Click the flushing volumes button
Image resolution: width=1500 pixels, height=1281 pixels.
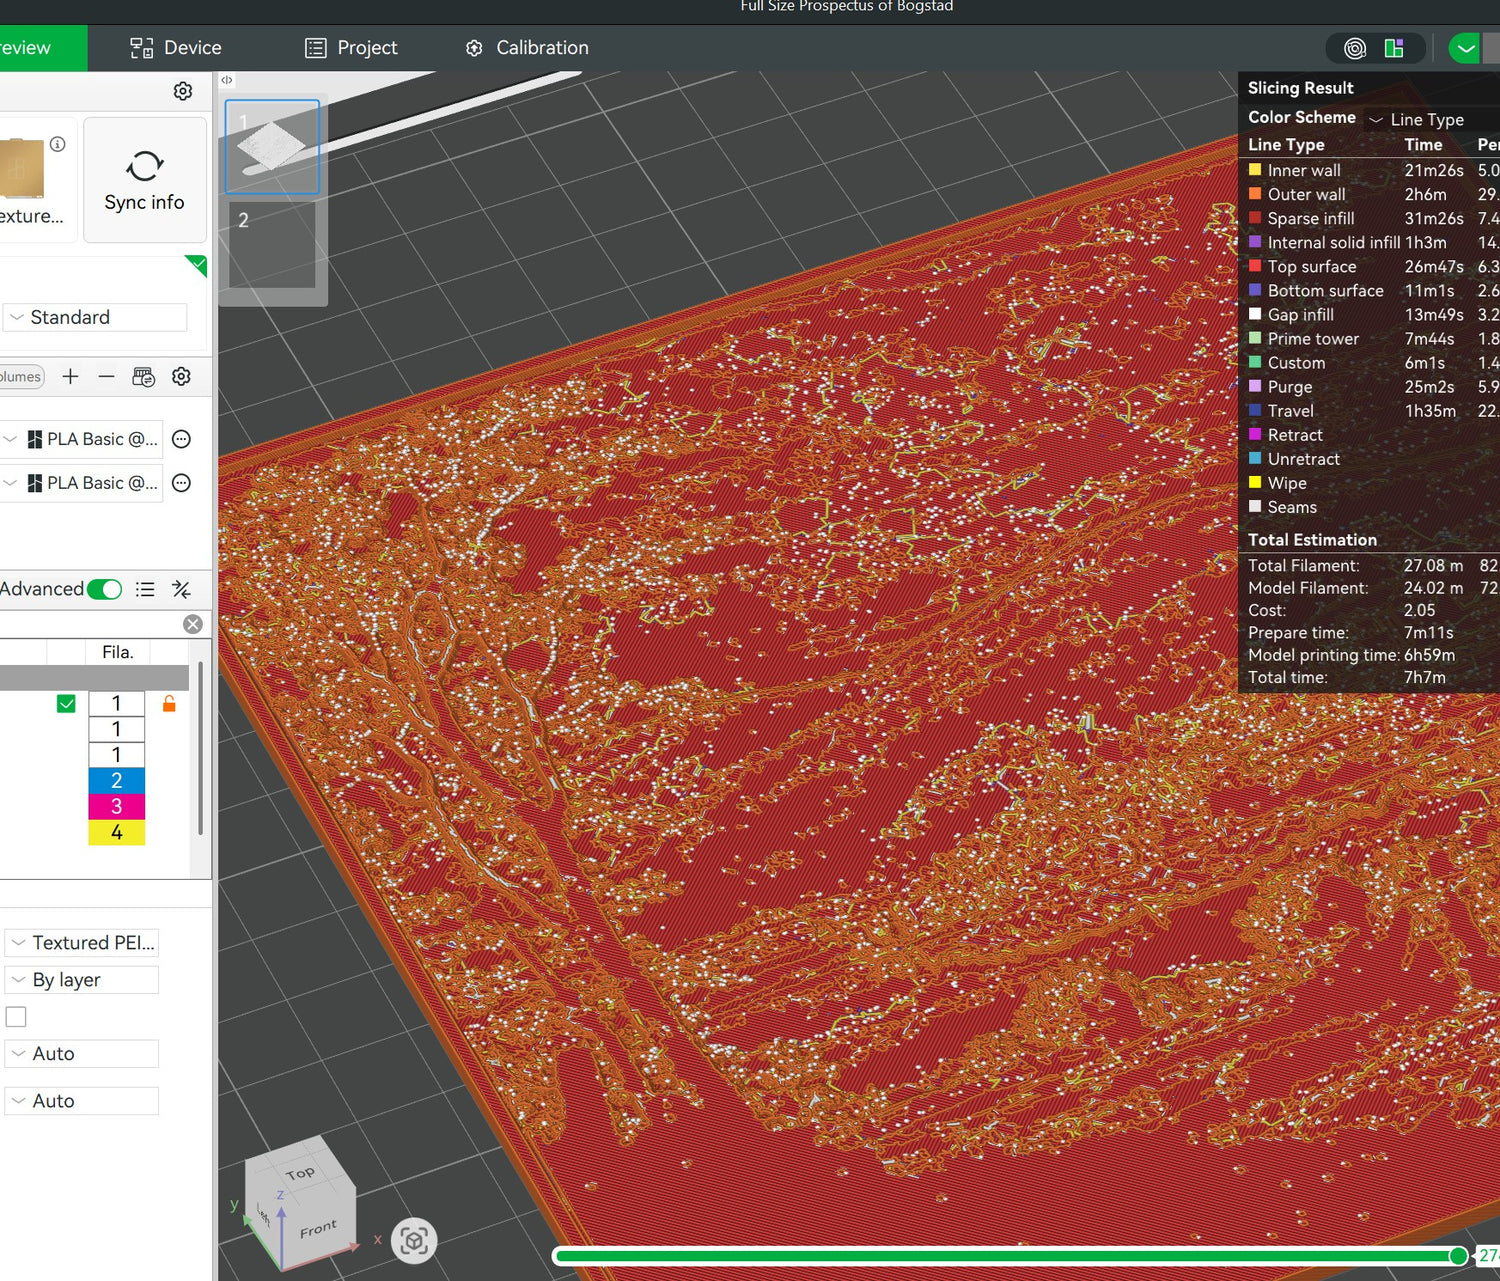pos(21,377)
